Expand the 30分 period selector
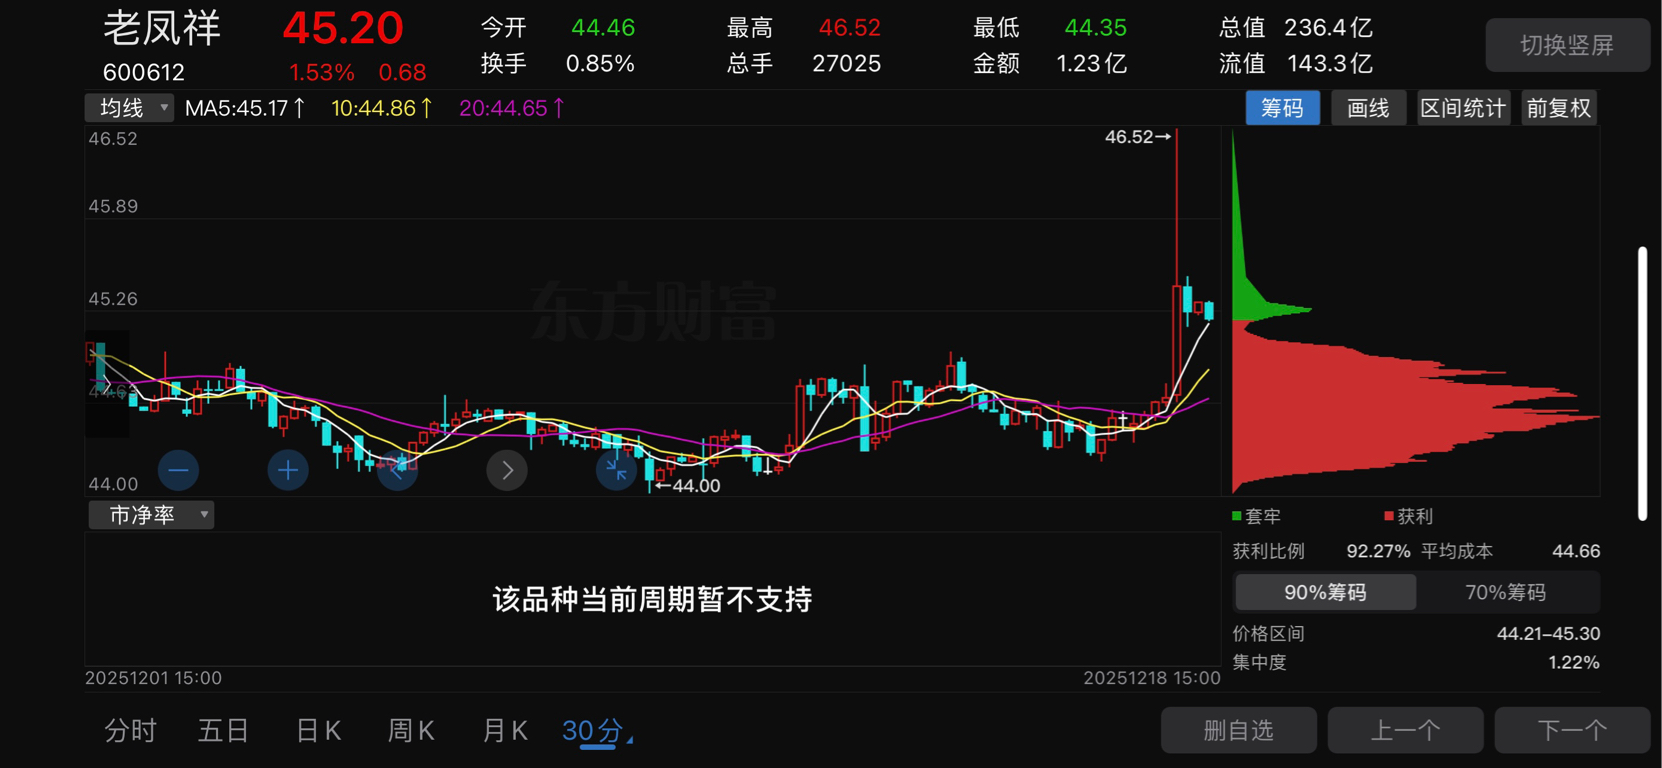1662x768 pixels. (597, 731)
